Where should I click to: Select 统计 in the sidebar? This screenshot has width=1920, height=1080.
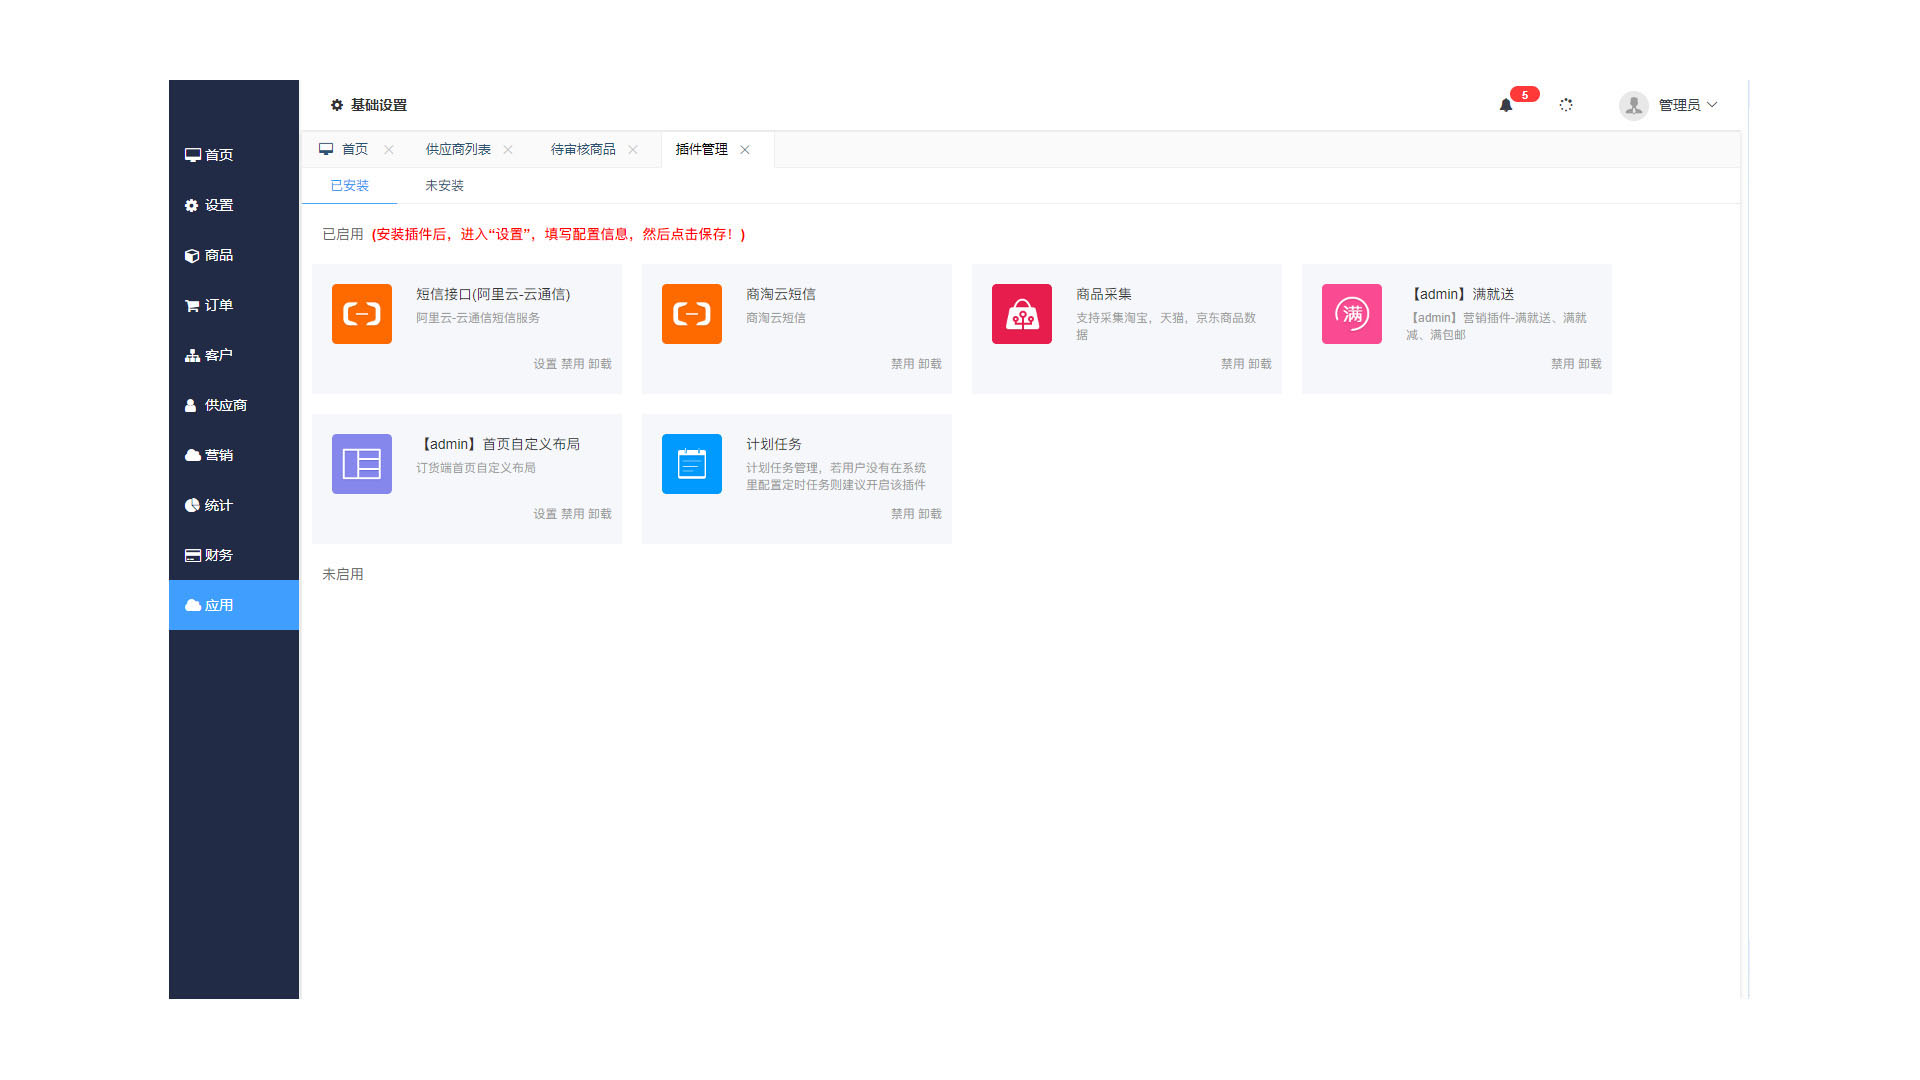[218, 505]
